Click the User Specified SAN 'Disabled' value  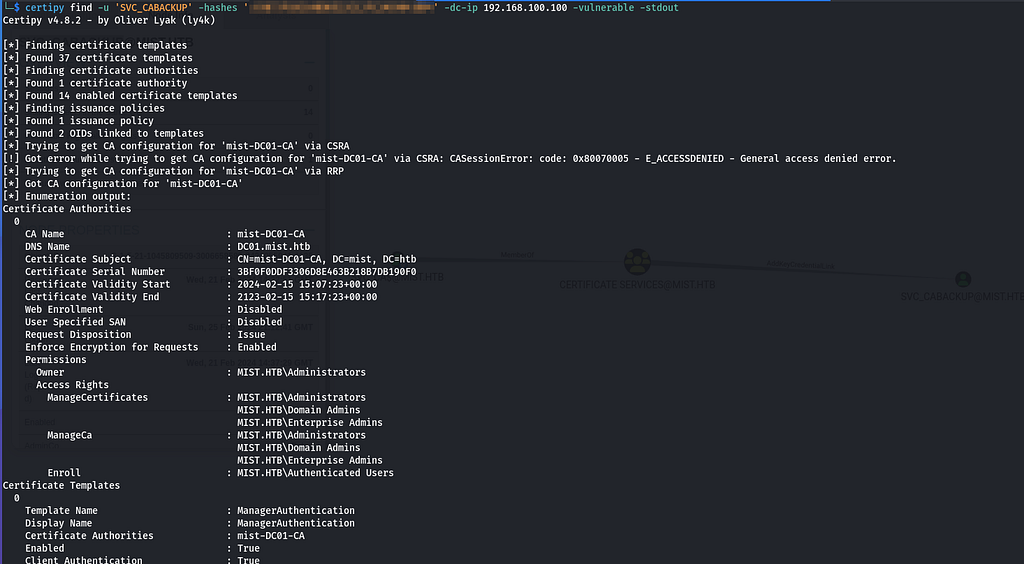[x=259, y=322]
